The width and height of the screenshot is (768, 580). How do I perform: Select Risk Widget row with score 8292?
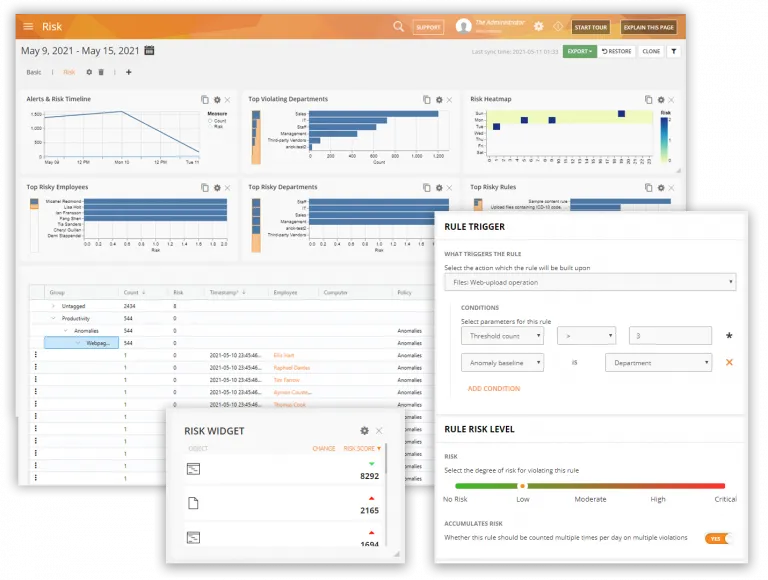284,469
